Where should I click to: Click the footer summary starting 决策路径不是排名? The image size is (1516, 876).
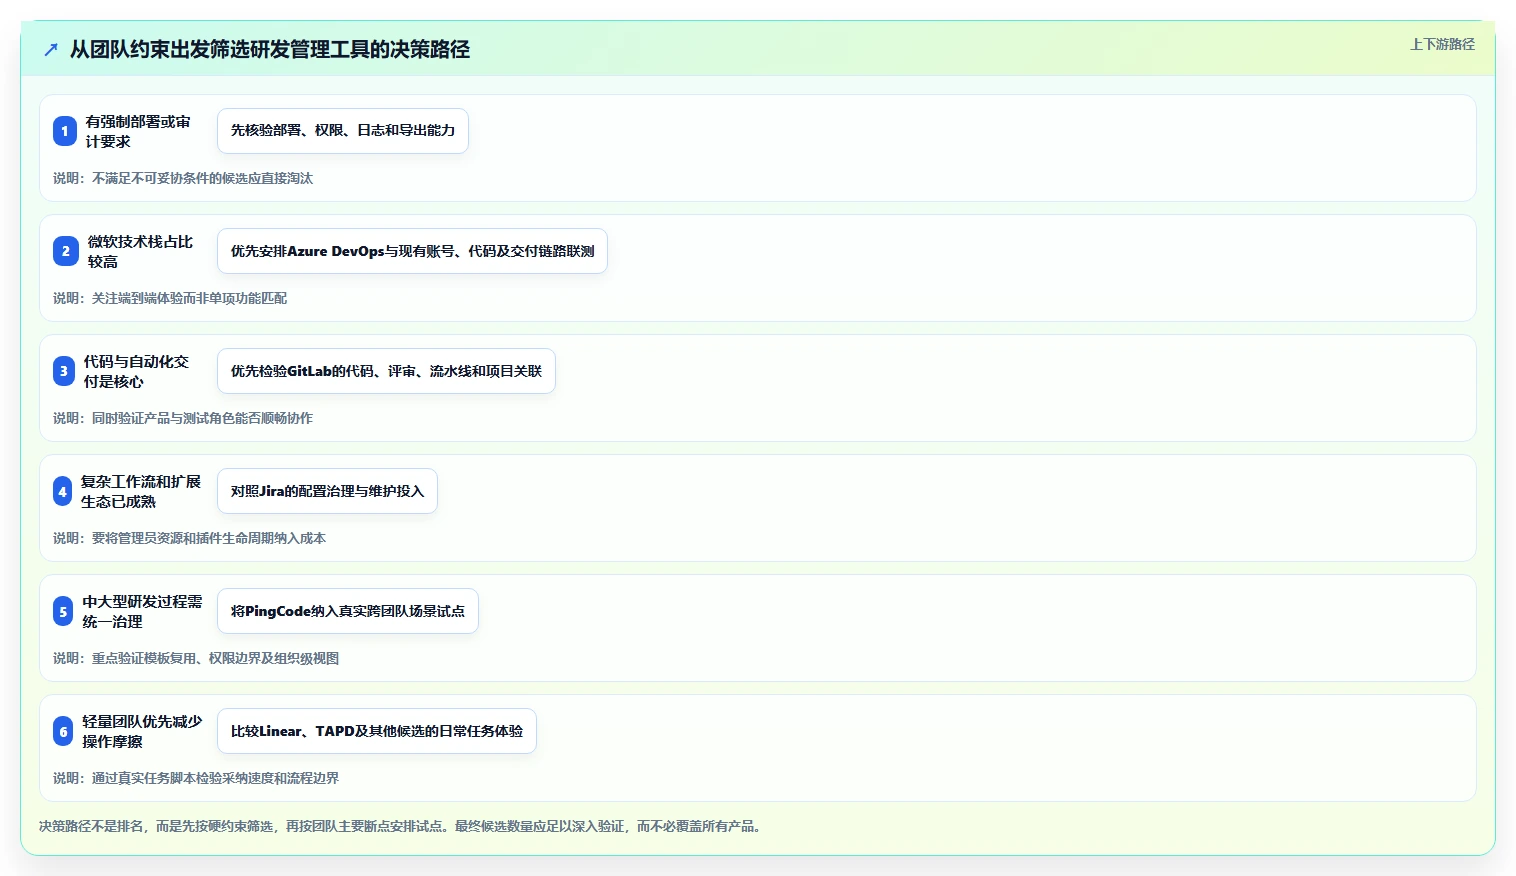coord(403,826)
